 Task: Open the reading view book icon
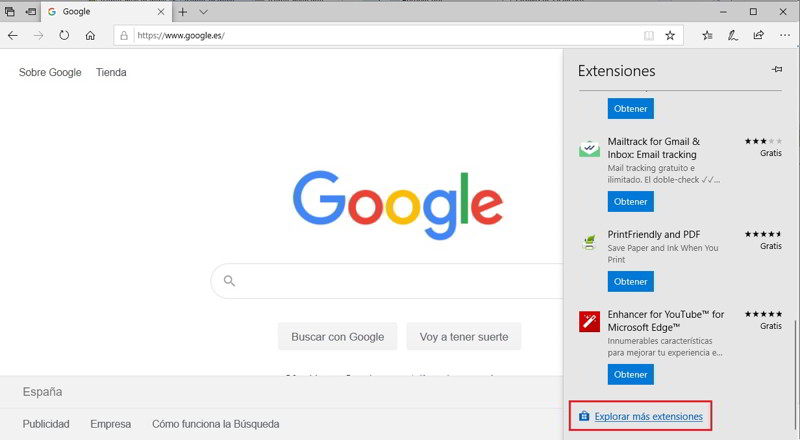tap(649, 35)
